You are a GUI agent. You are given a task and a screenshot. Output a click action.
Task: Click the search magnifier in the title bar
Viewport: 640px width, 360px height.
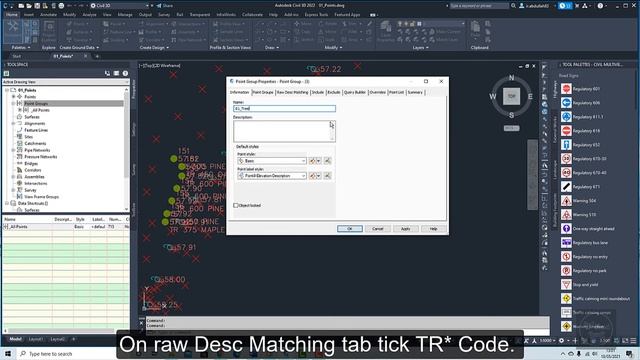513,6
